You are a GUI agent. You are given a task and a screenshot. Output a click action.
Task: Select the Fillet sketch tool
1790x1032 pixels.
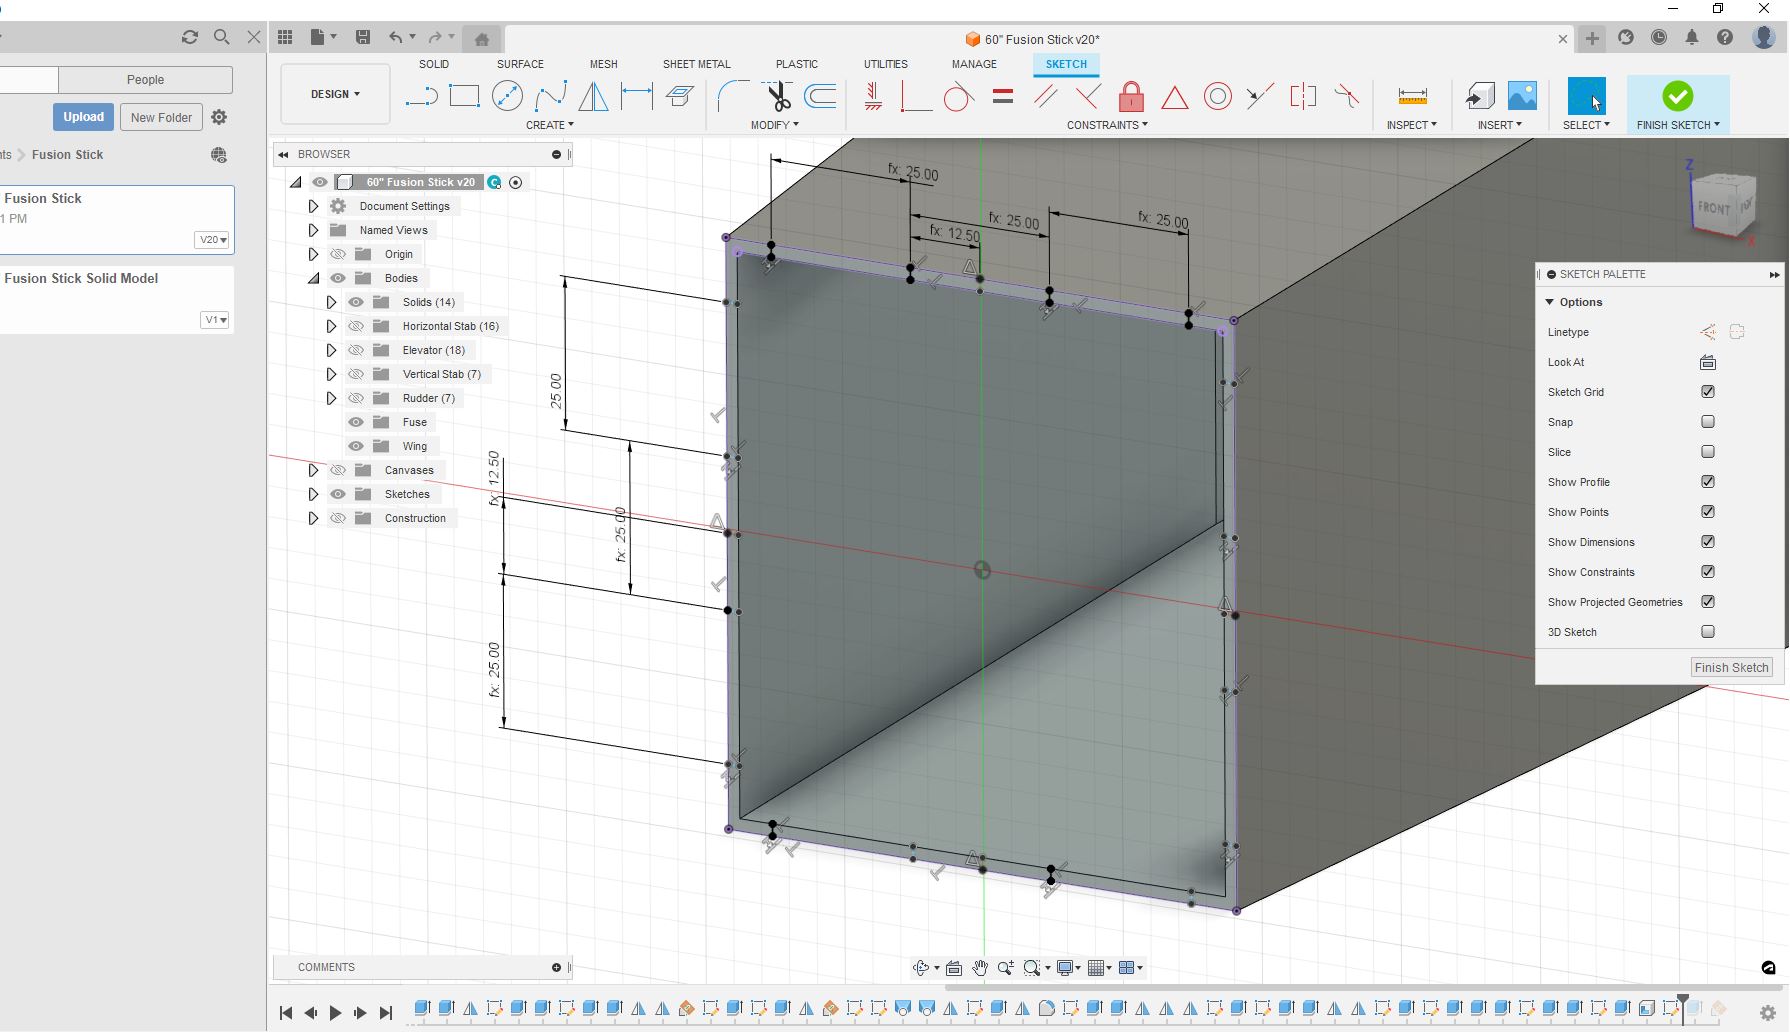[x=732, y=96]
